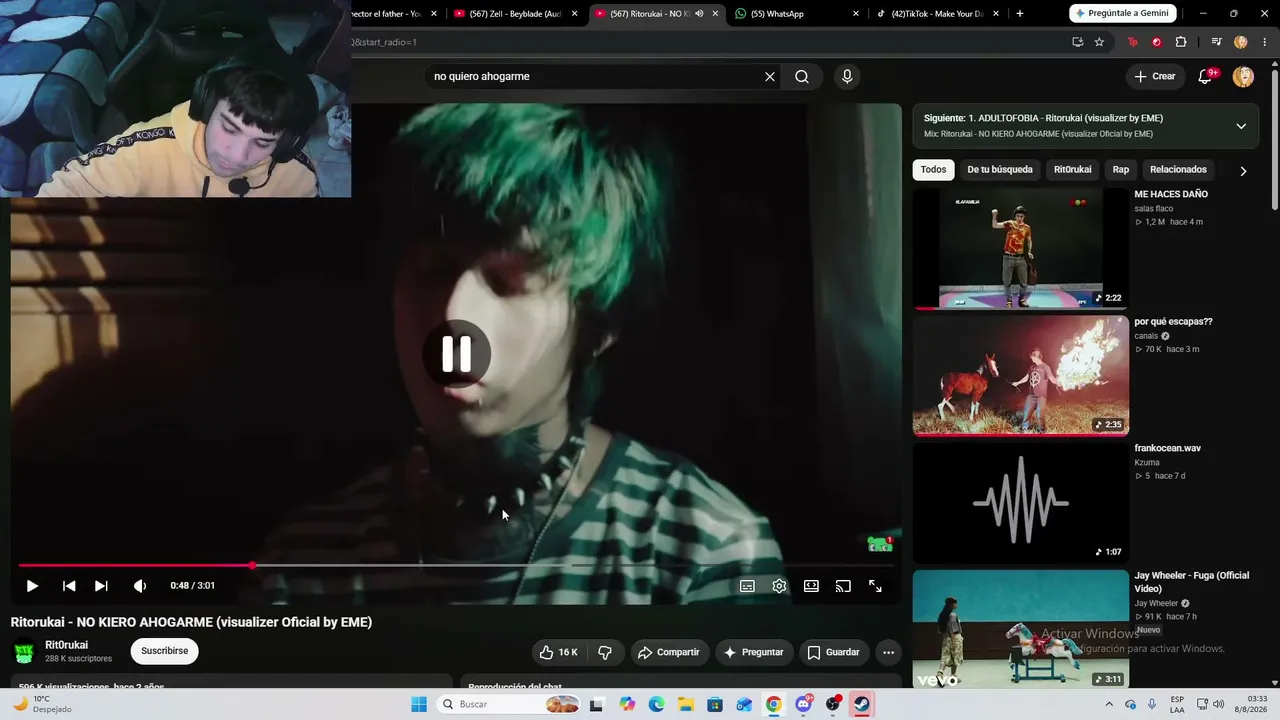Click the large pause overlay on video
This screenshot has height=720, width=1280.
pyautogui.click(x=457, y=353)
